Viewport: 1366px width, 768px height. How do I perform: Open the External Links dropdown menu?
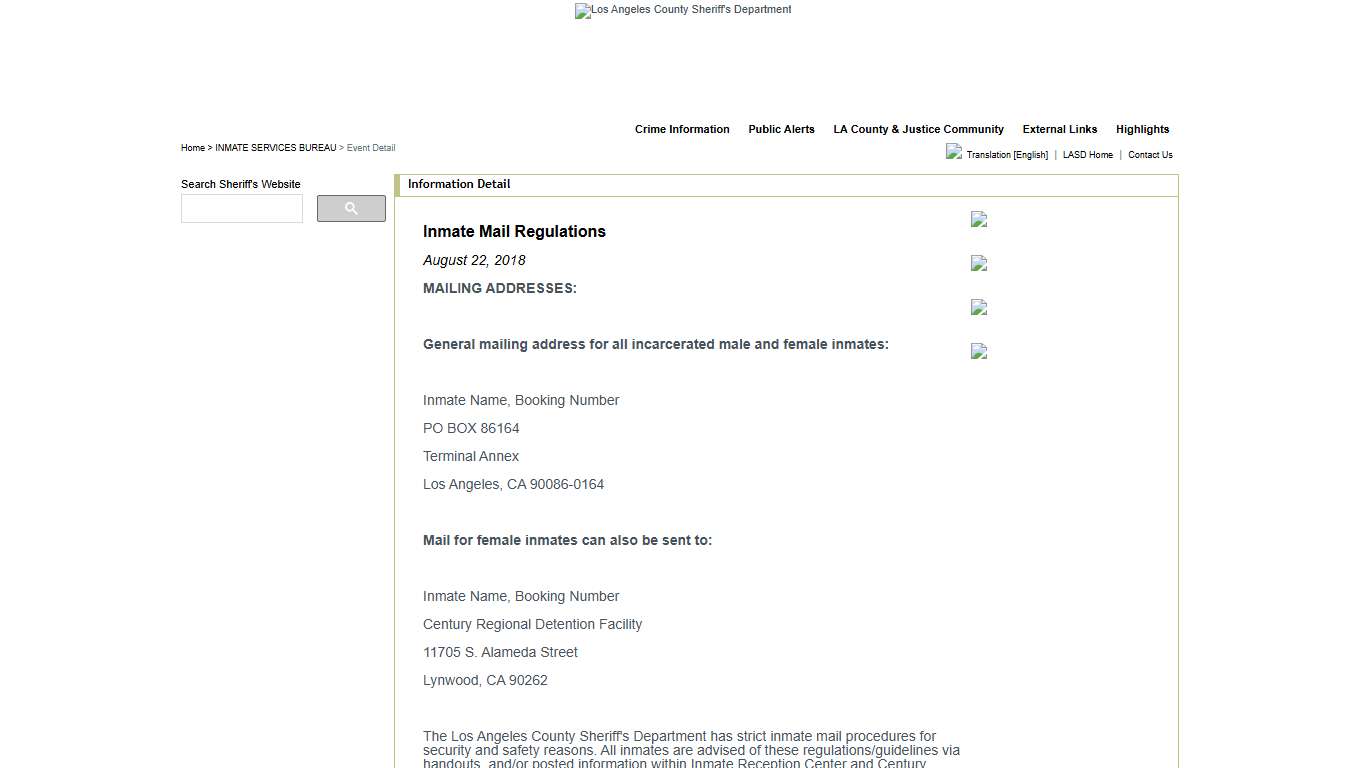[x=1059, y=129]
